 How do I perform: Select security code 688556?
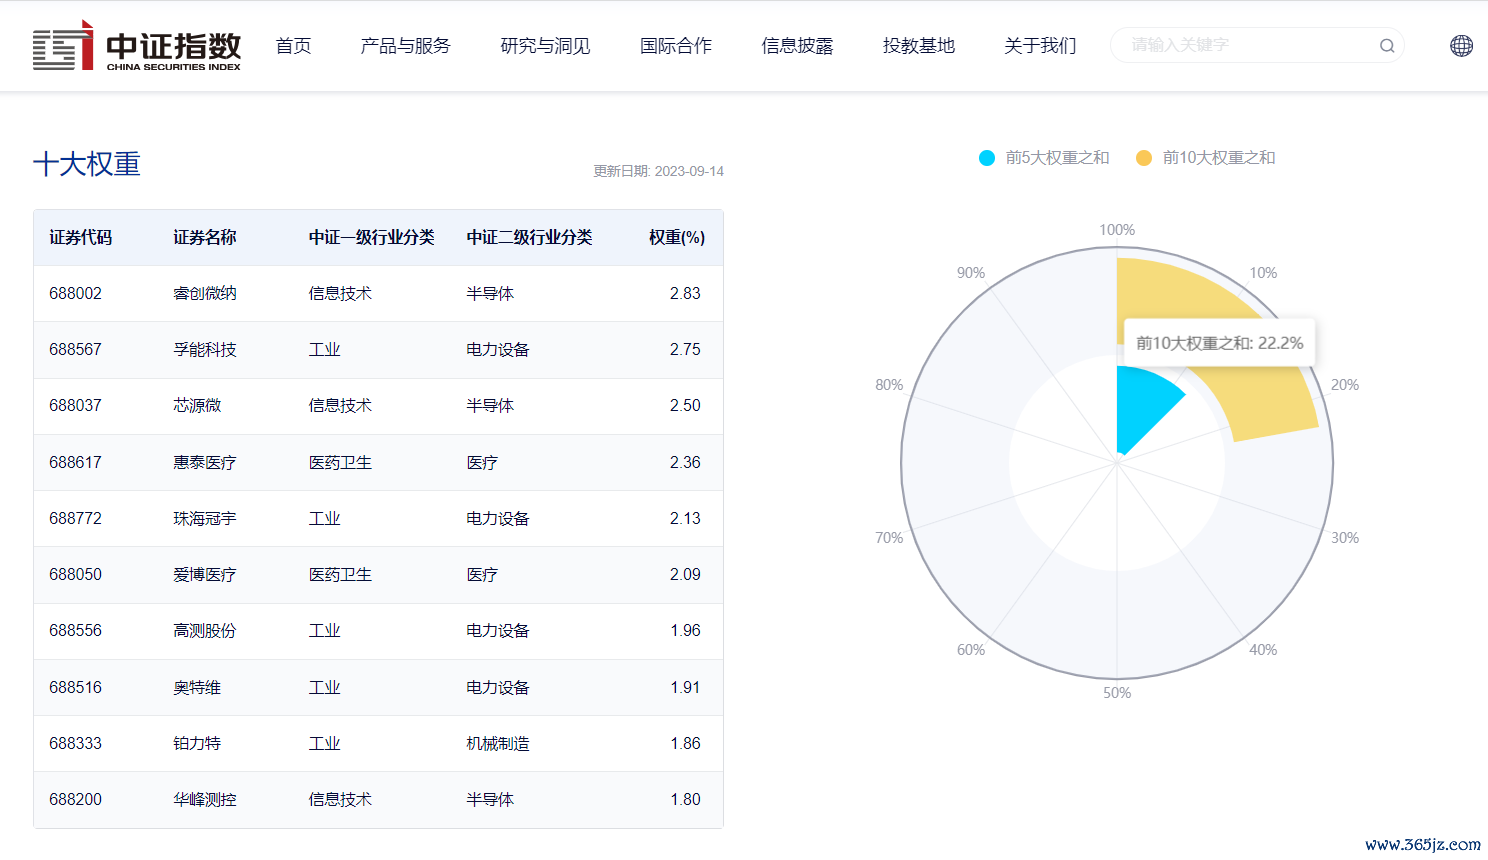point(75,631)
